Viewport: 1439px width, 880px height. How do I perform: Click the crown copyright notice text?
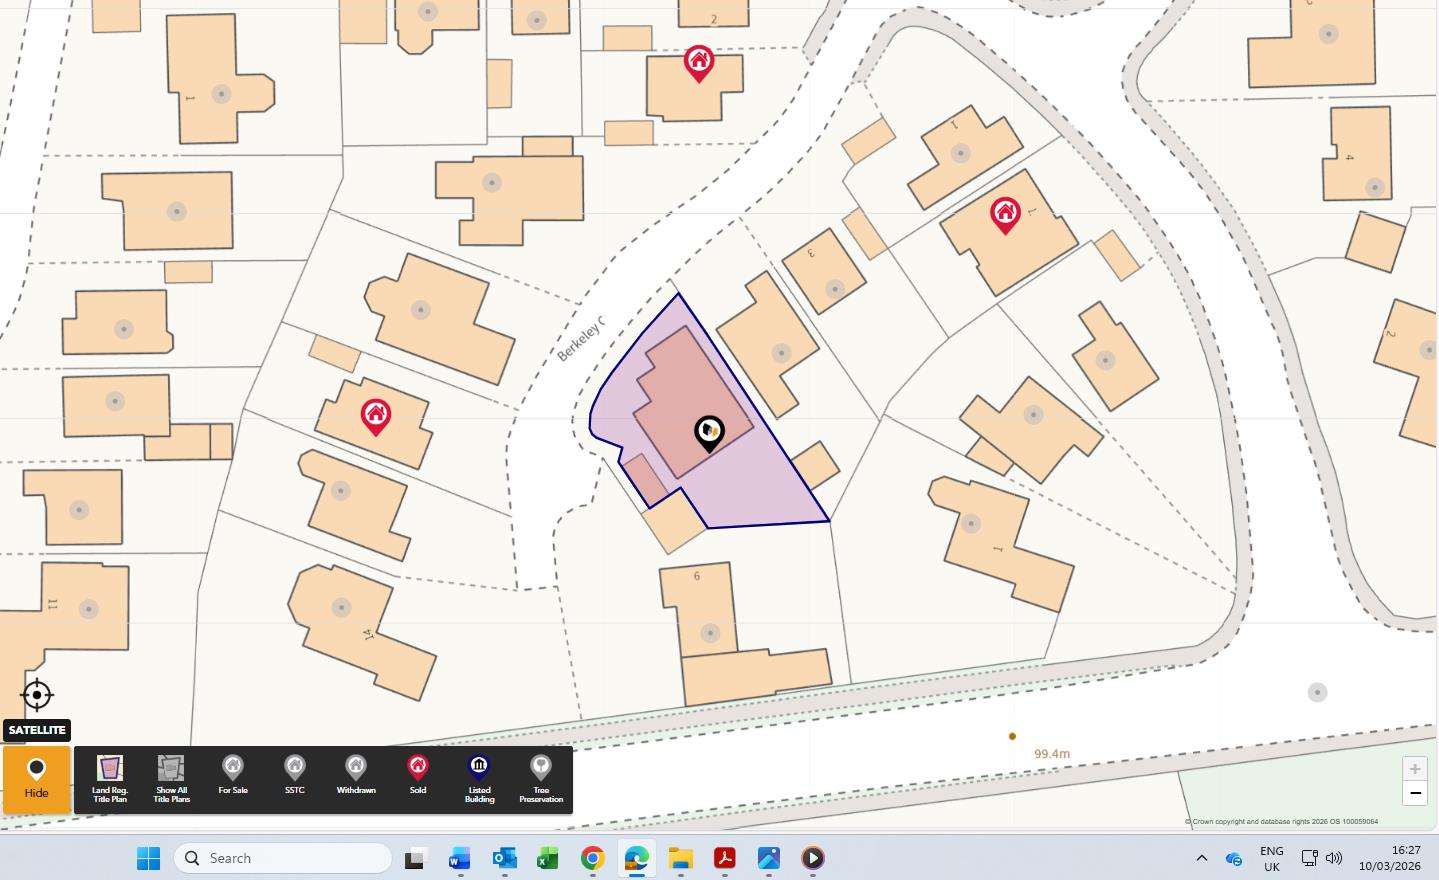[x=1281, y=822]
